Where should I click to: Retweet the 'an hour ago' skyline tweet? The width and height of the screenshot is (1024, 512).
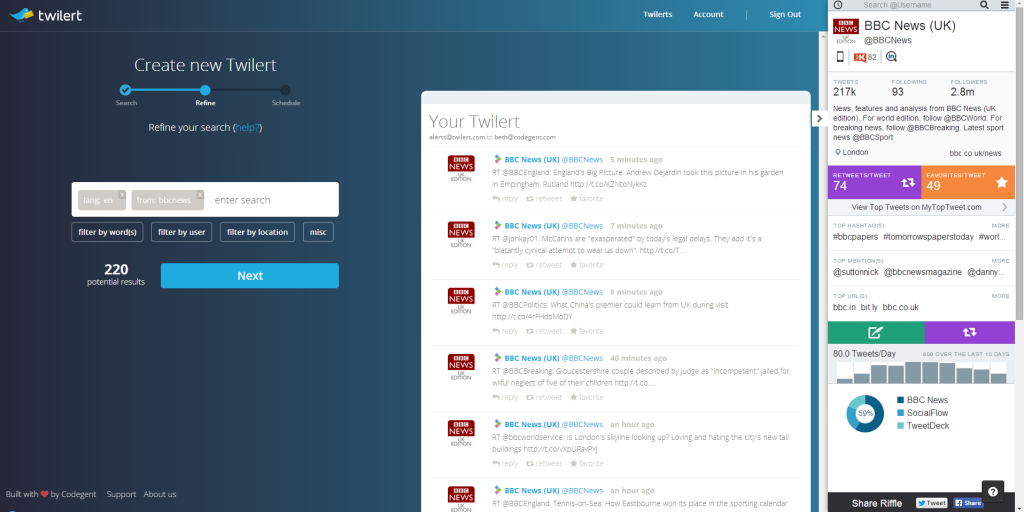click(x=544, y=464)
